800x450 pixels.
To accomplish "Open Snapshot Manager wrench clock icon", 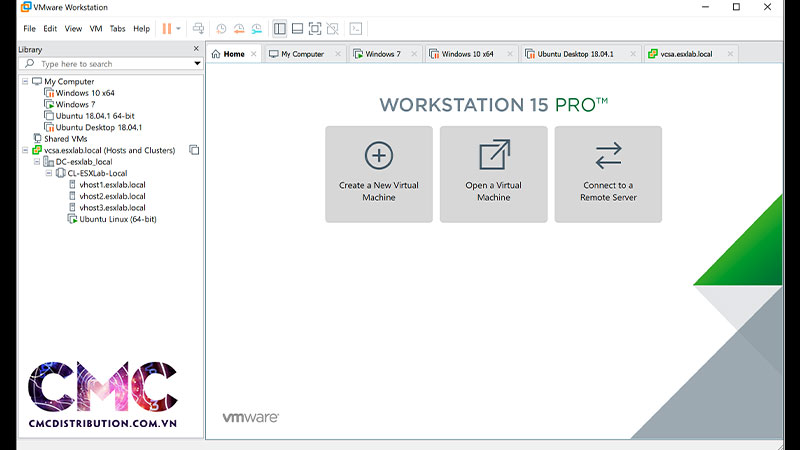I will coord(257,29).
